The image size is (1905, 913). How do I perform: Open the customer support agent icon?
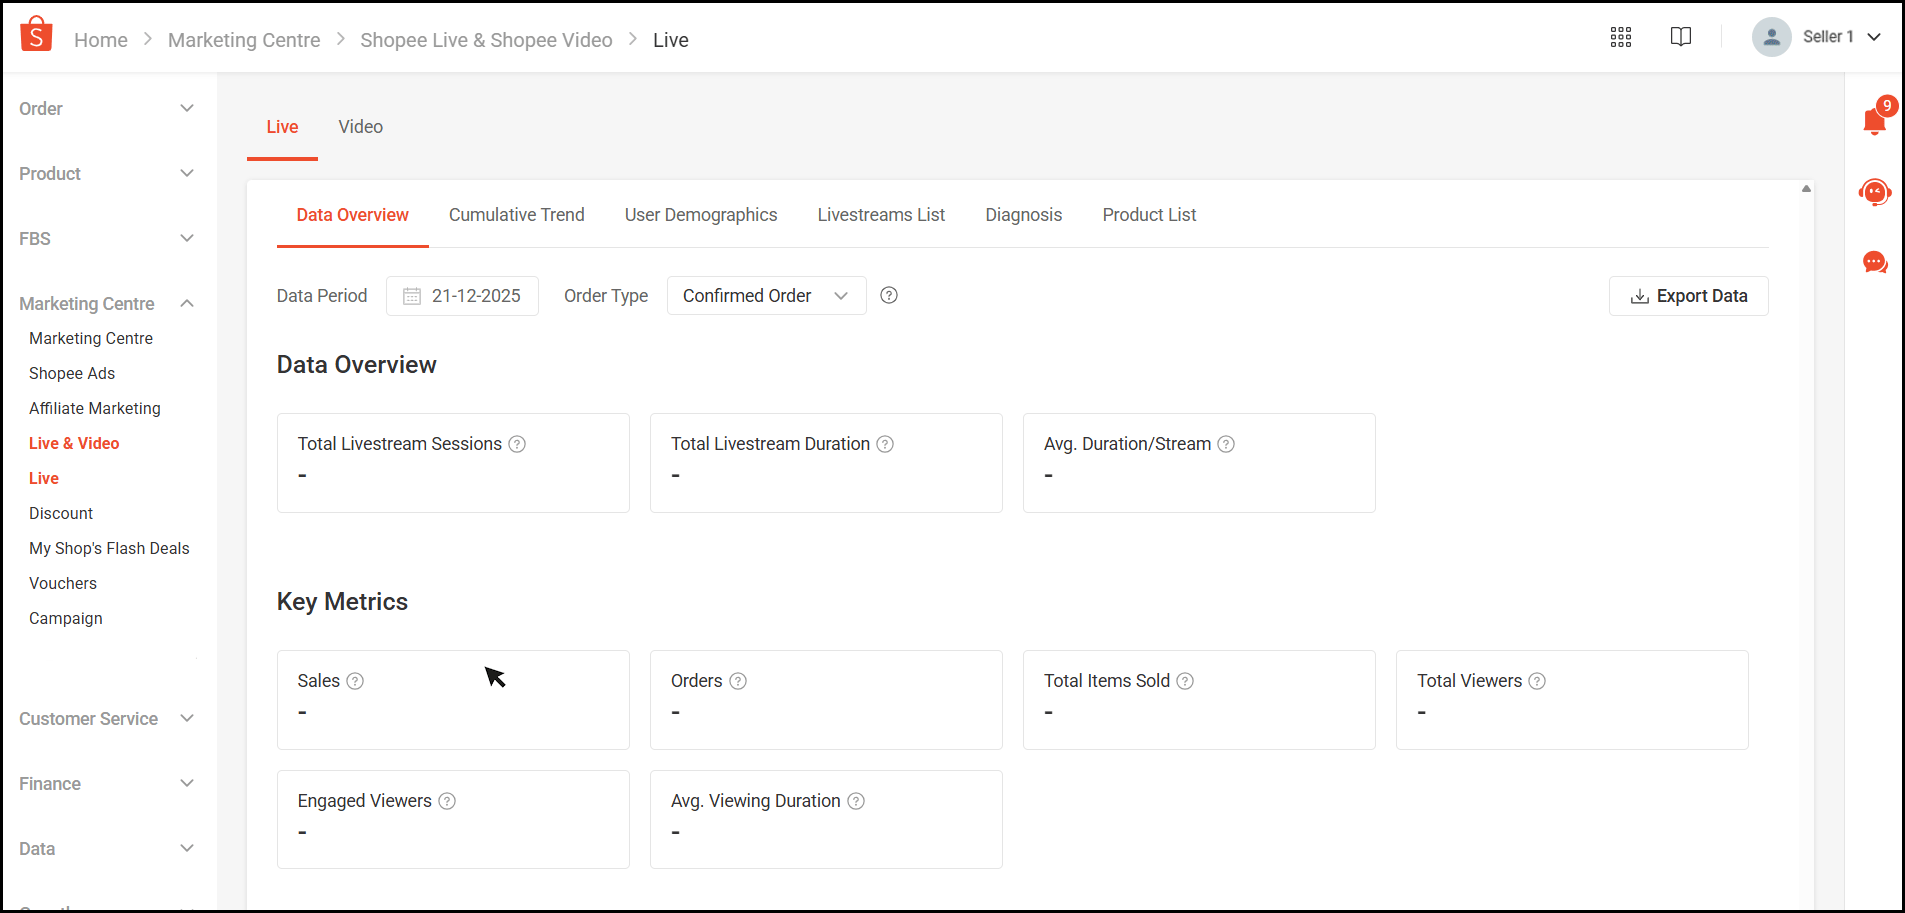1875,191
